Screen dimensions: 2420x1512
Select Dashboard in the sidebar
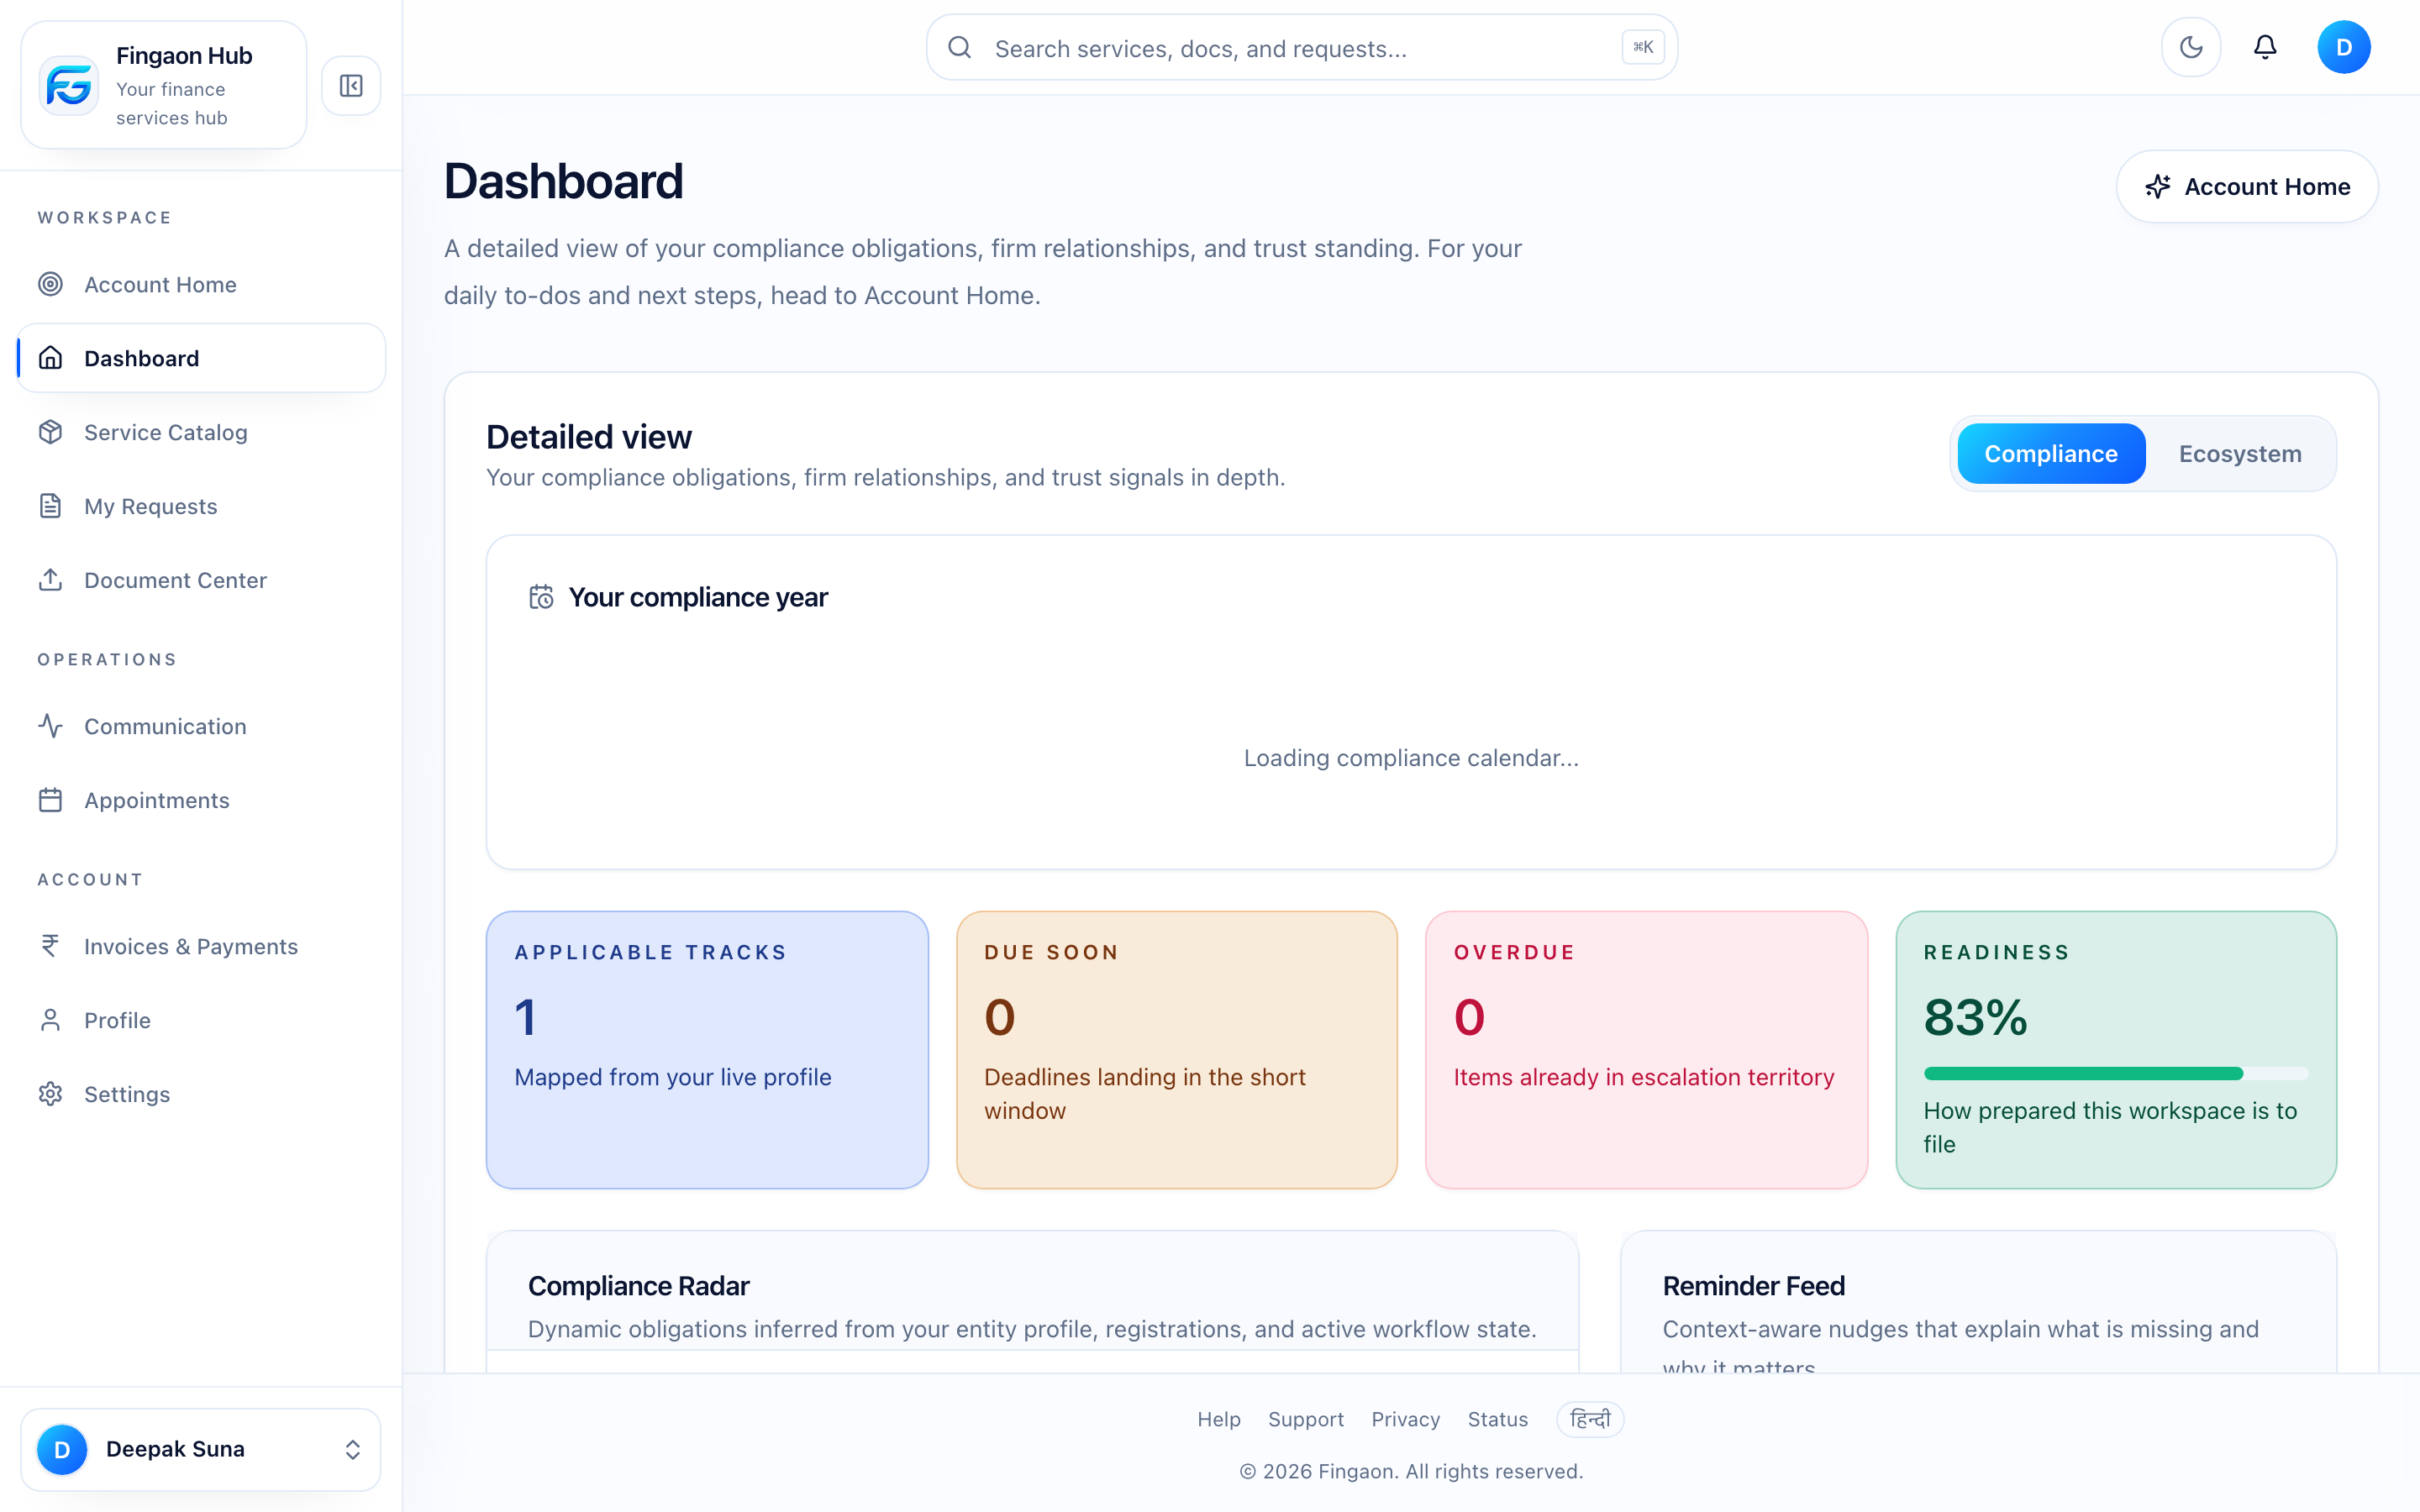point(201,358)
